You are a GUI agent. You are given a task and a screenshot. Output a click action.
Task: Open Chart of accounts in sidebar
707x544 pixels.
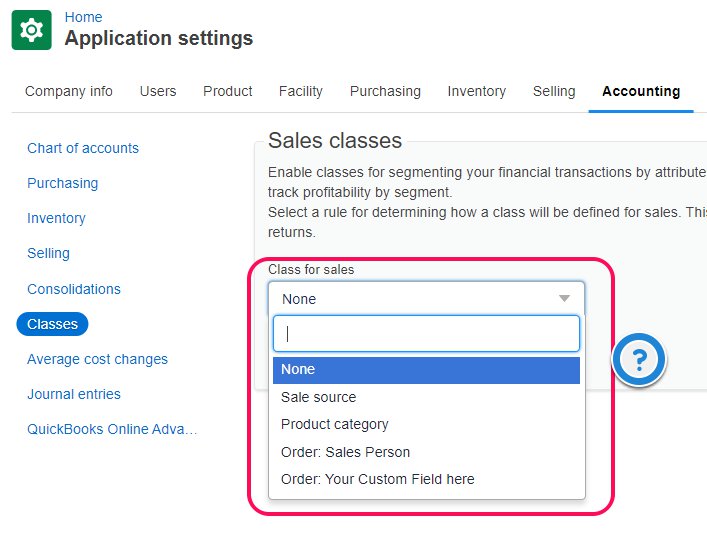point(83,148)
